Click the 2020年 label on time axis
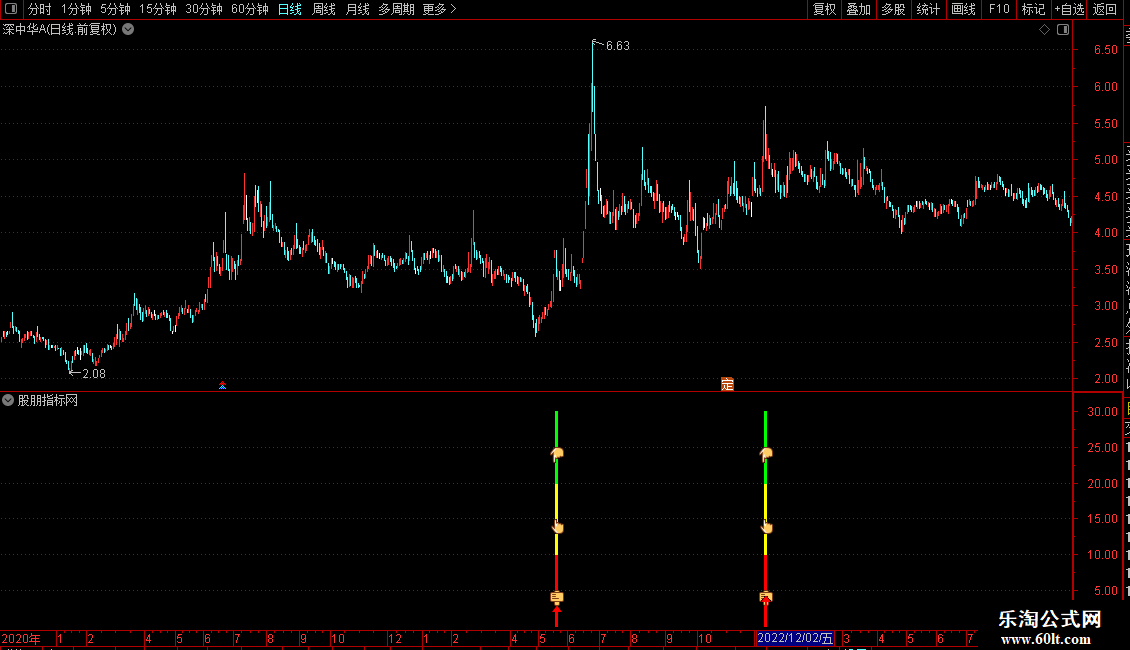The height and width of the screenshot is (650, 1130). tap(21, 638)
